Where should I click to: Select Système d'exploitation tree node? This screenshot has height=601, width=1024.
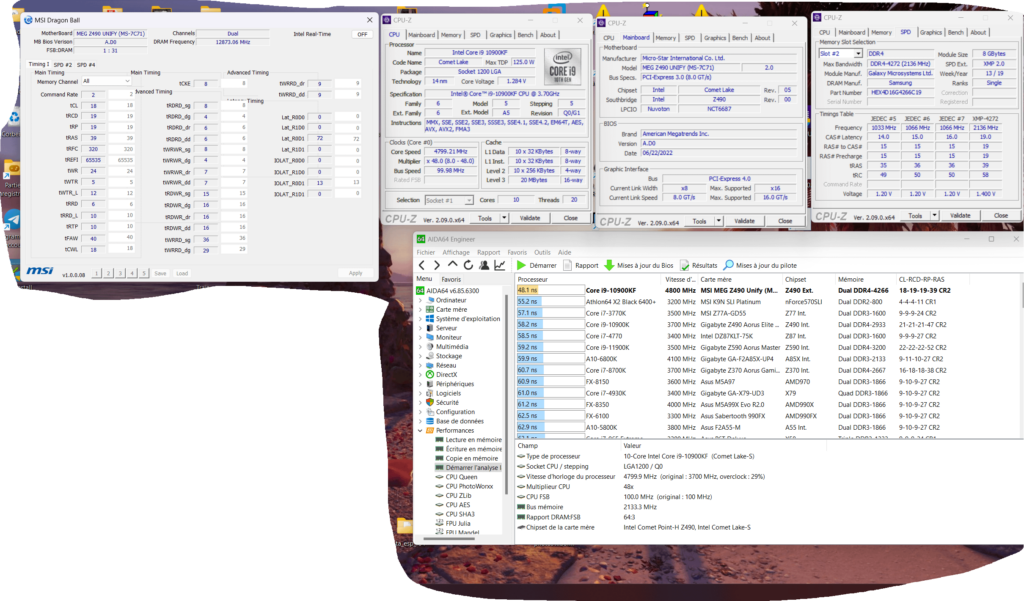pyautogui.click(x=468, y=319)
